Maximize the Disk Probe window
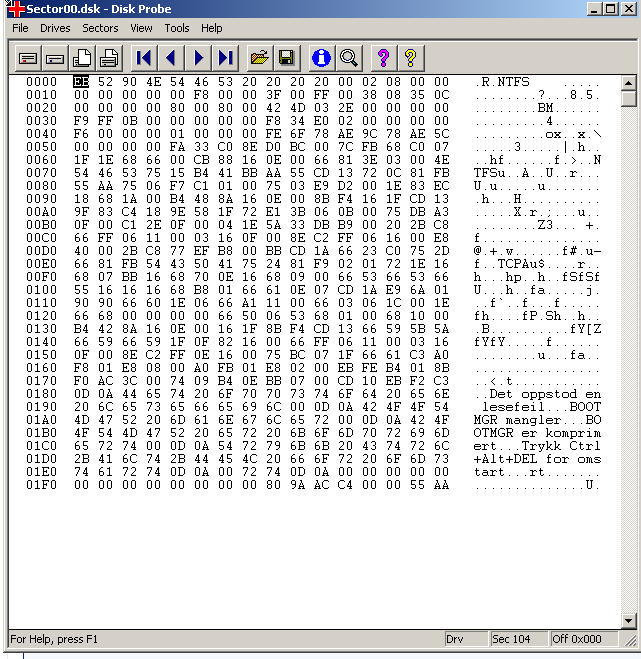The height and width of the screenshot is (659, 641). 611,9
